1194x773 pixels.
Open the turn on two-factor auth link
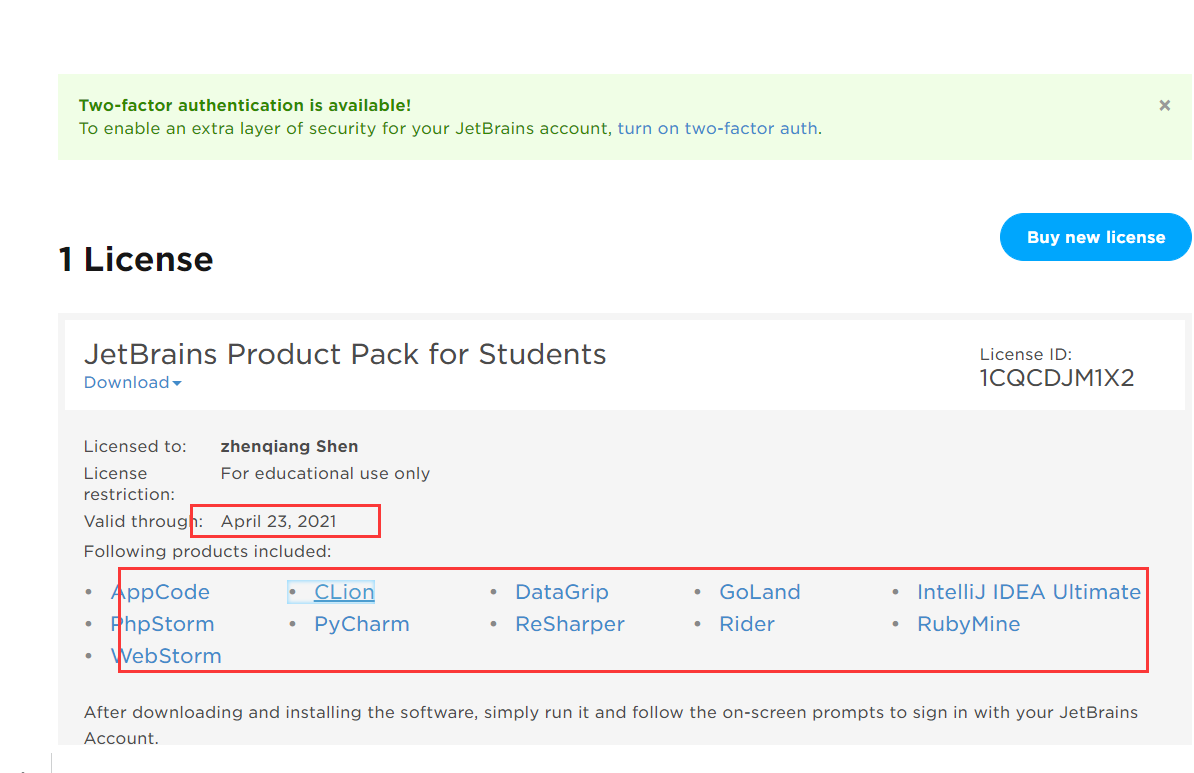click(717, 129)
